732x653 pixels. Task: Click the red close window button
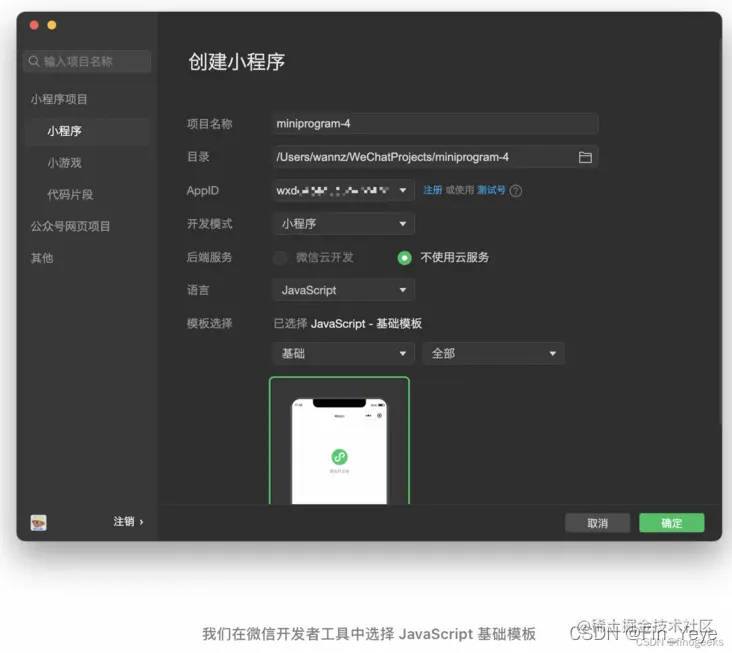pos(34,25)
